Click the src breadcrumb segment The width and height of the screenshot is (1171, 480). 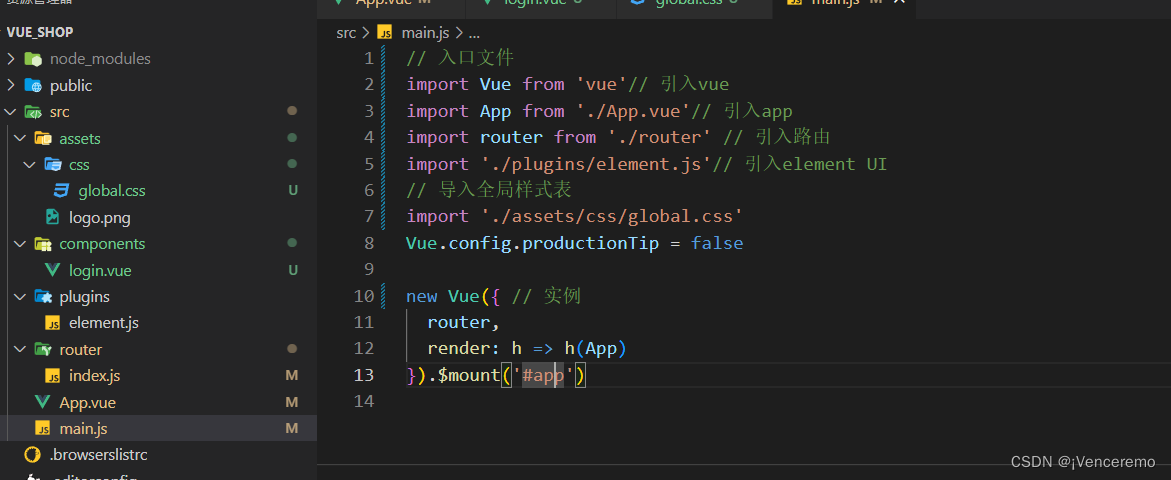click(x=346, y=33)
